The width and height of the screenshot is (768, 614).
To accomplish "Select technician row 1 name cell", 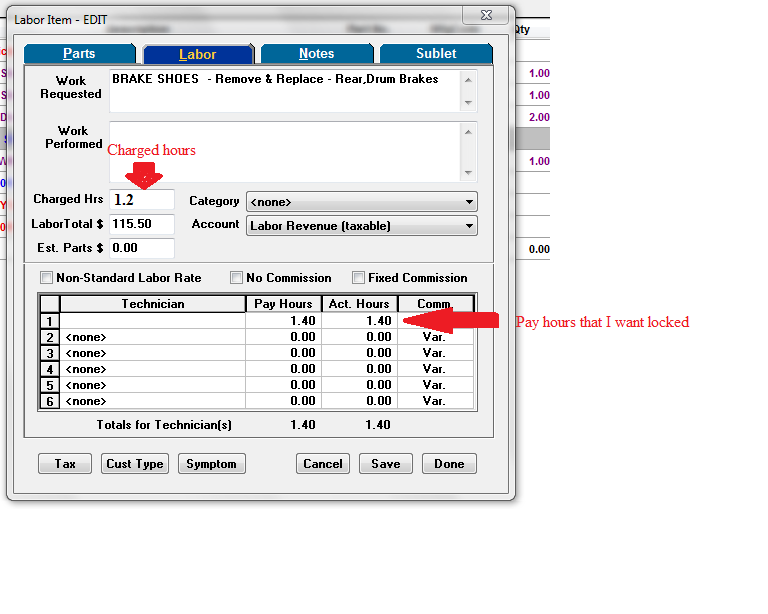I will [x=152, y=321].
